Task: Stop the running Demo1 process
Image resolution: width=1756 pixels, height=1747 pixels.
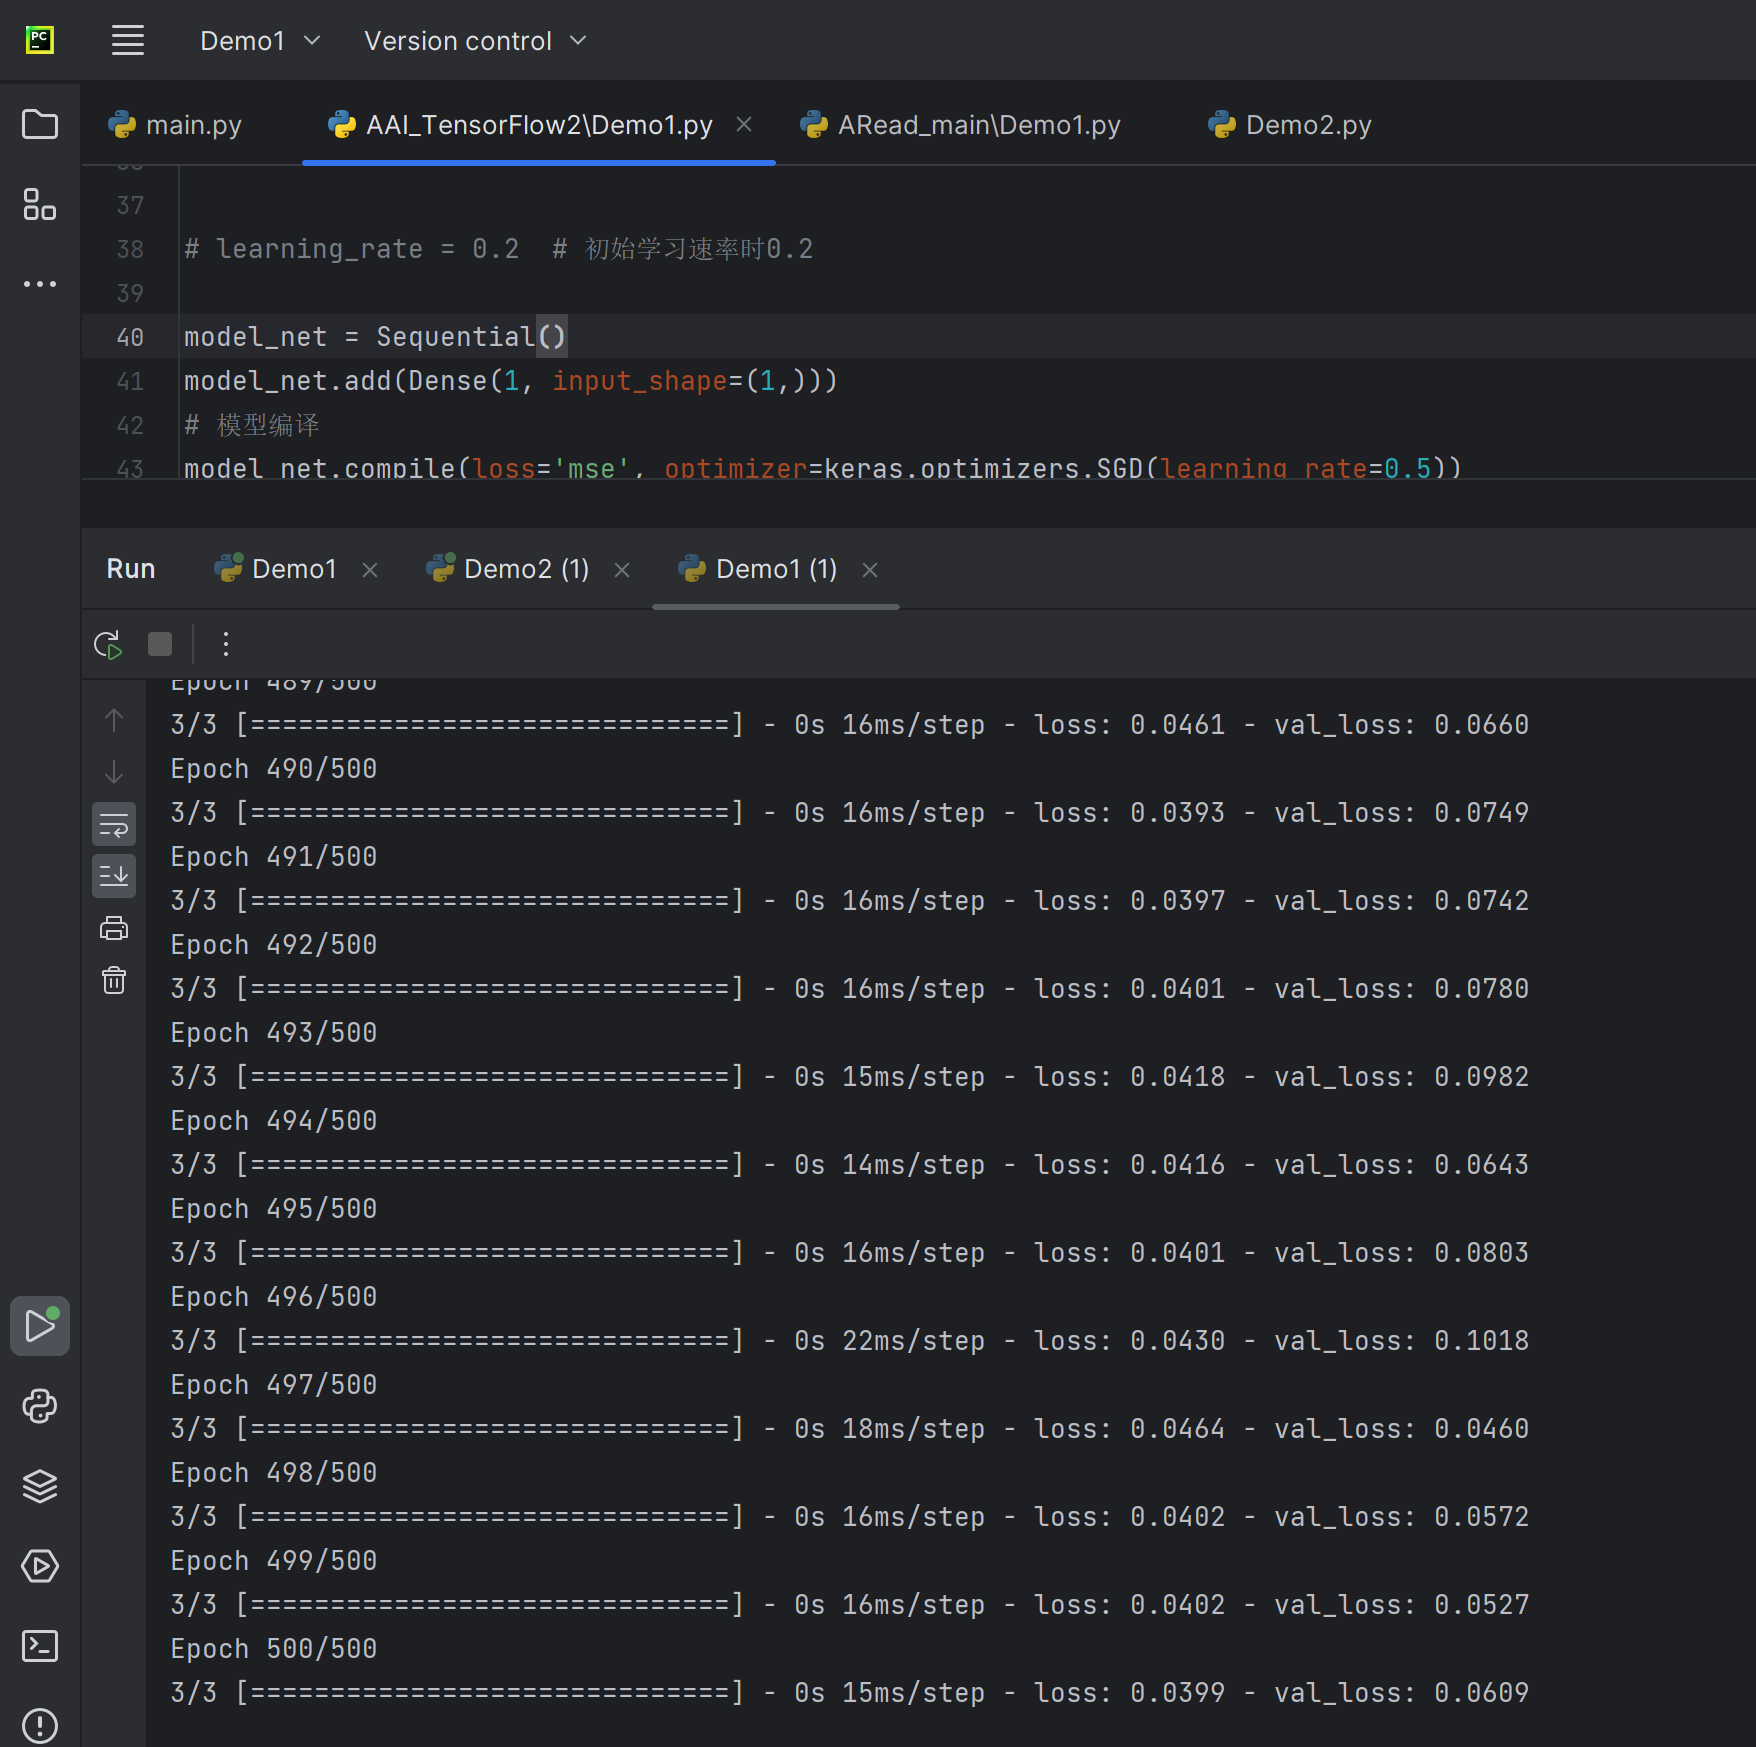Action: 159,643
